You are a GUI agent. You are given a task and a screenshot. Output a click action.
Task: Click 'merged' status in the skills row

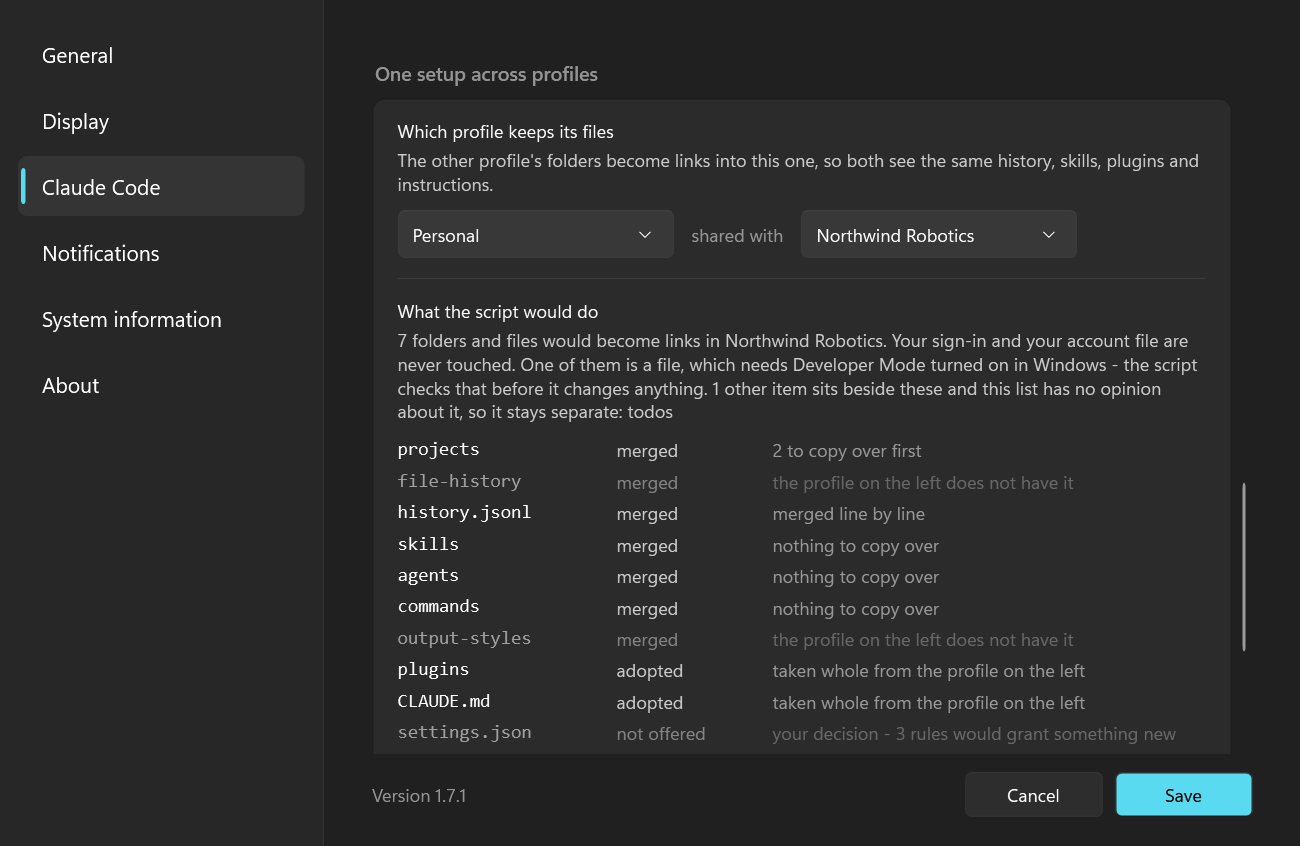click(647, 546)
